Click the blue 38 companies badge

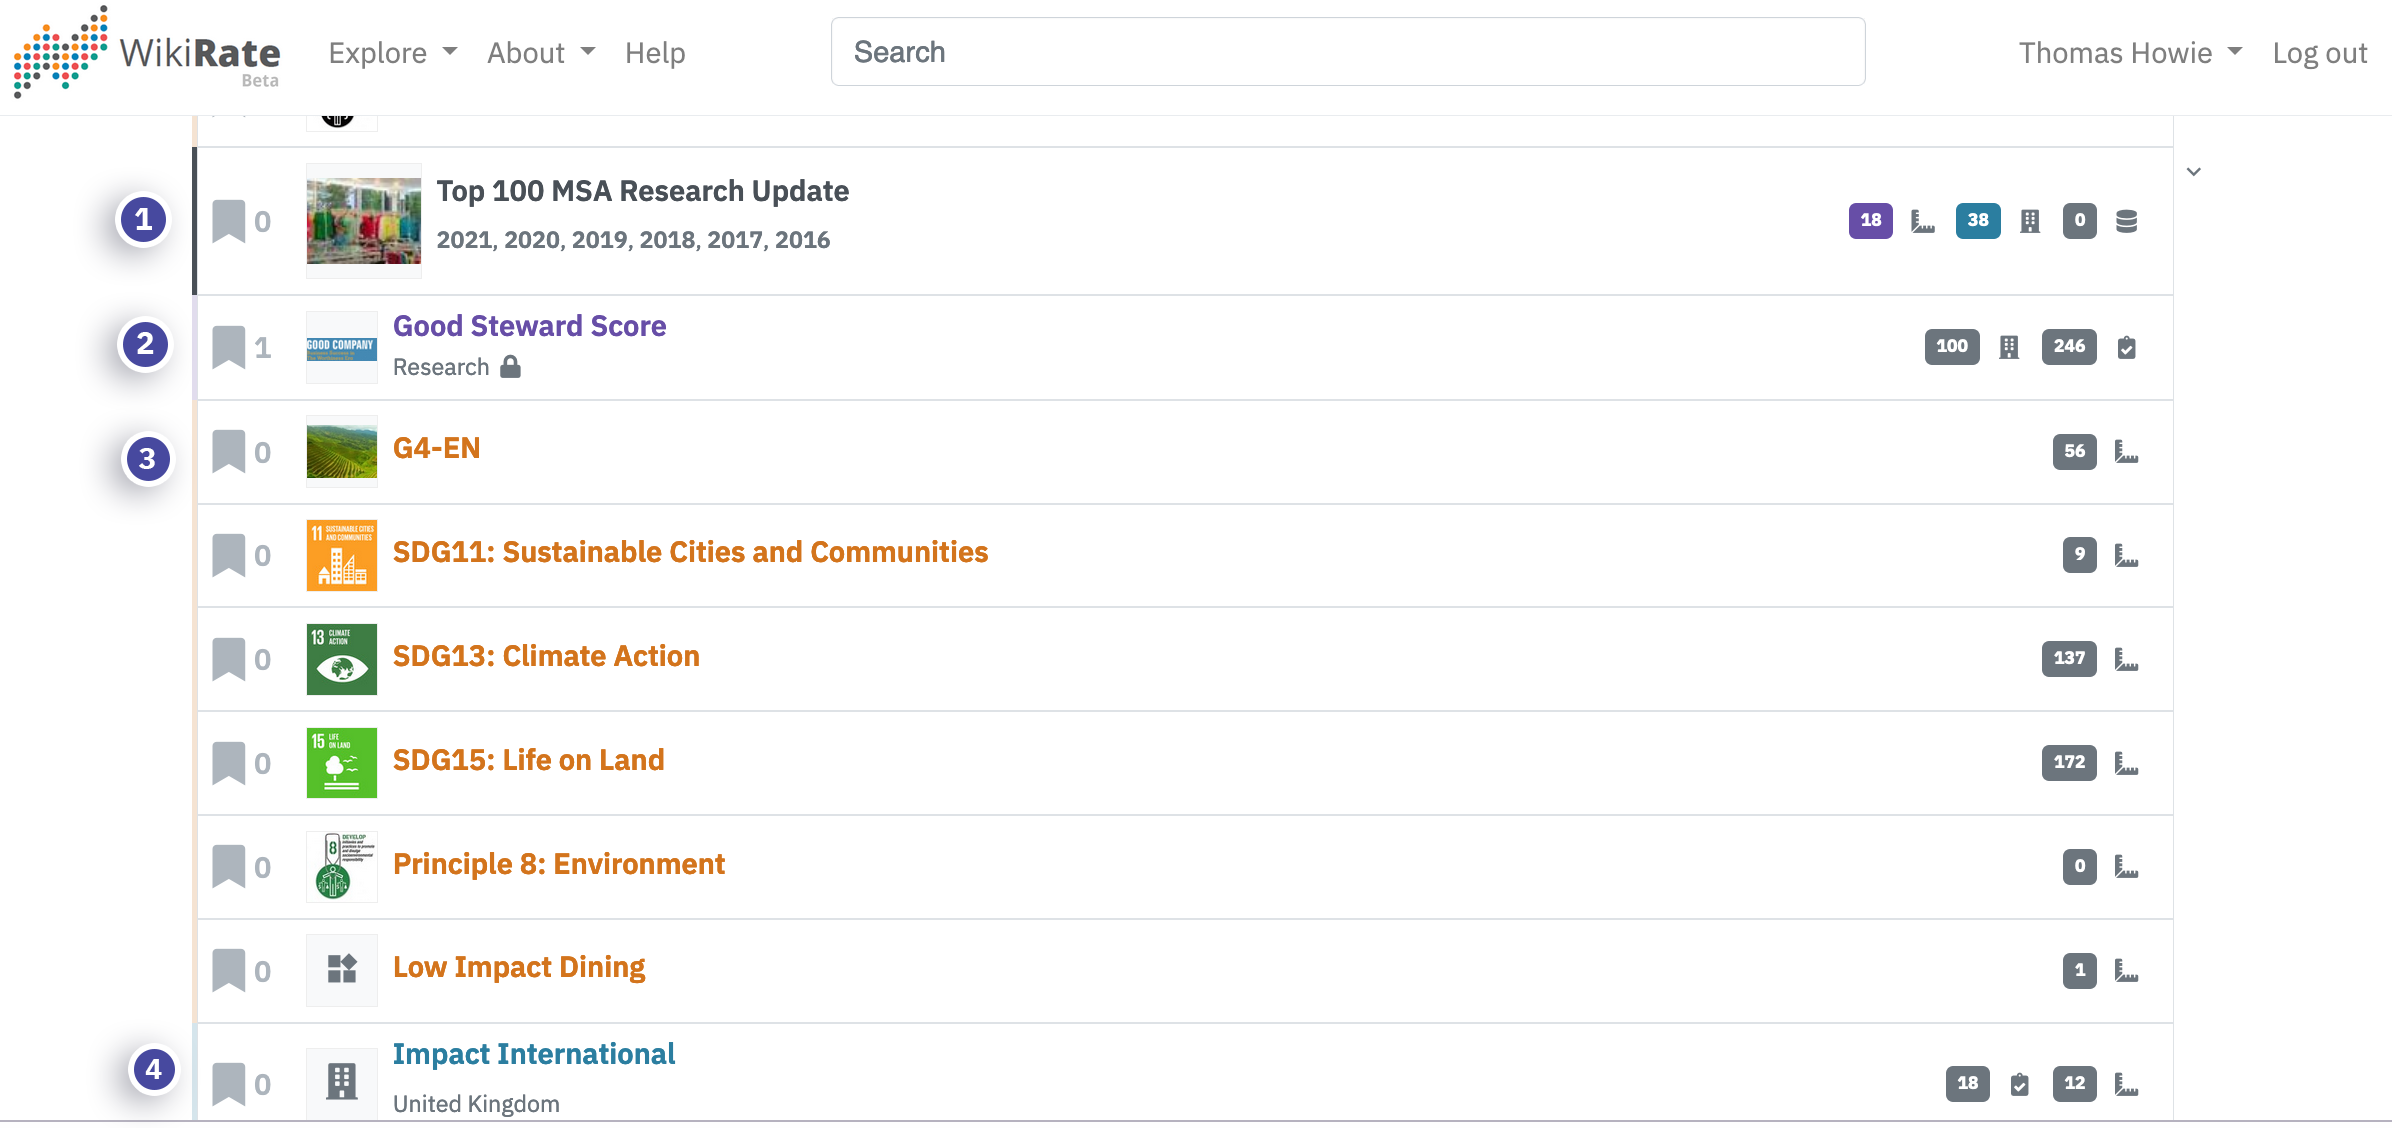(1978, 220)
